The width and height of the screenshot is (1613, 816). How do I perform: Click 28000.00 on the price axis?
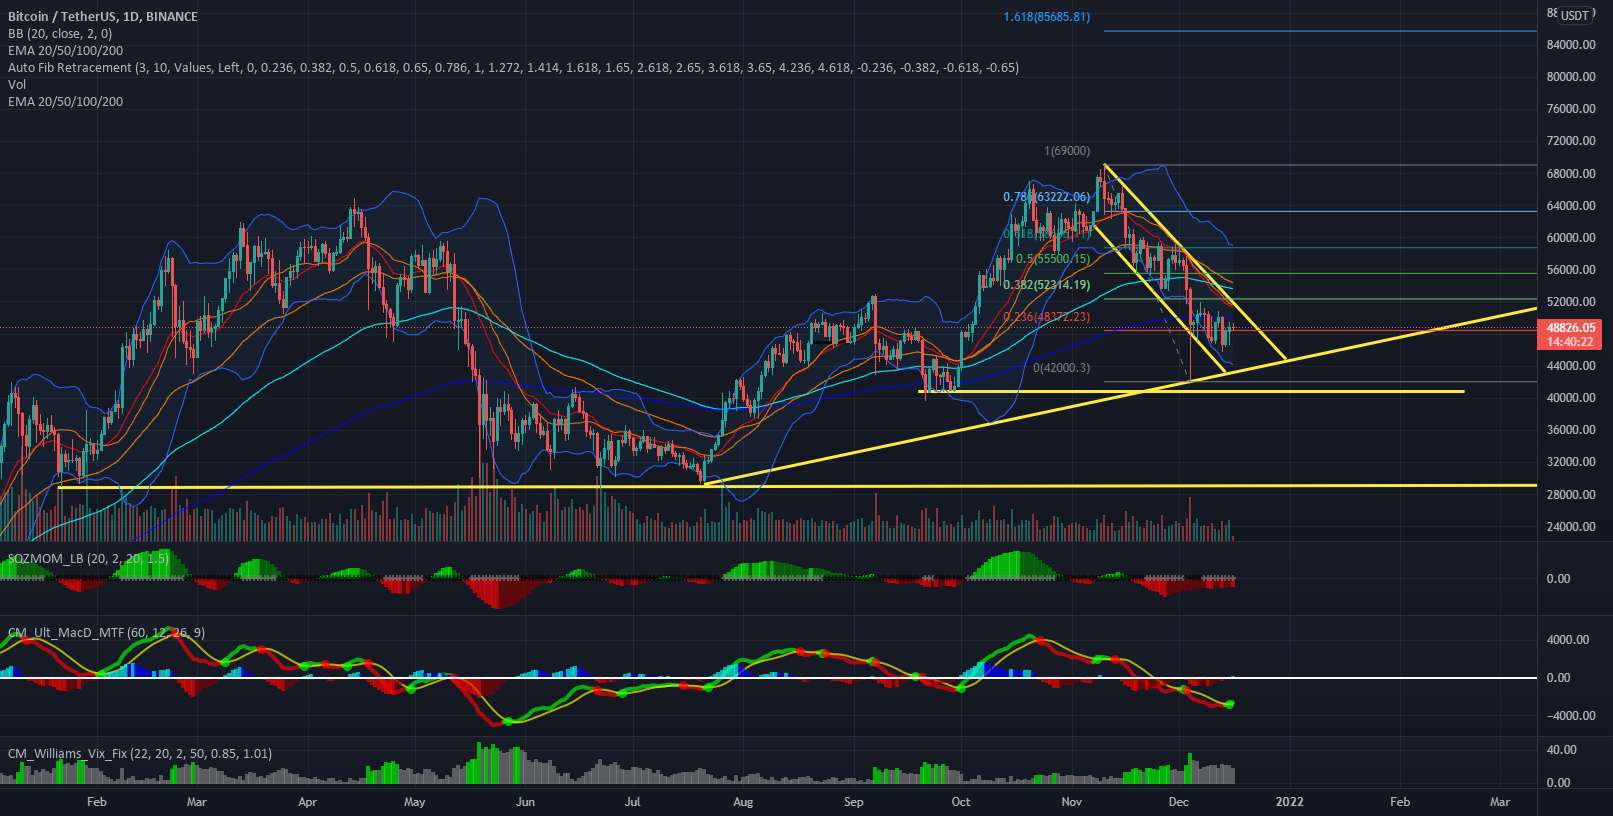coord(1571,495)
